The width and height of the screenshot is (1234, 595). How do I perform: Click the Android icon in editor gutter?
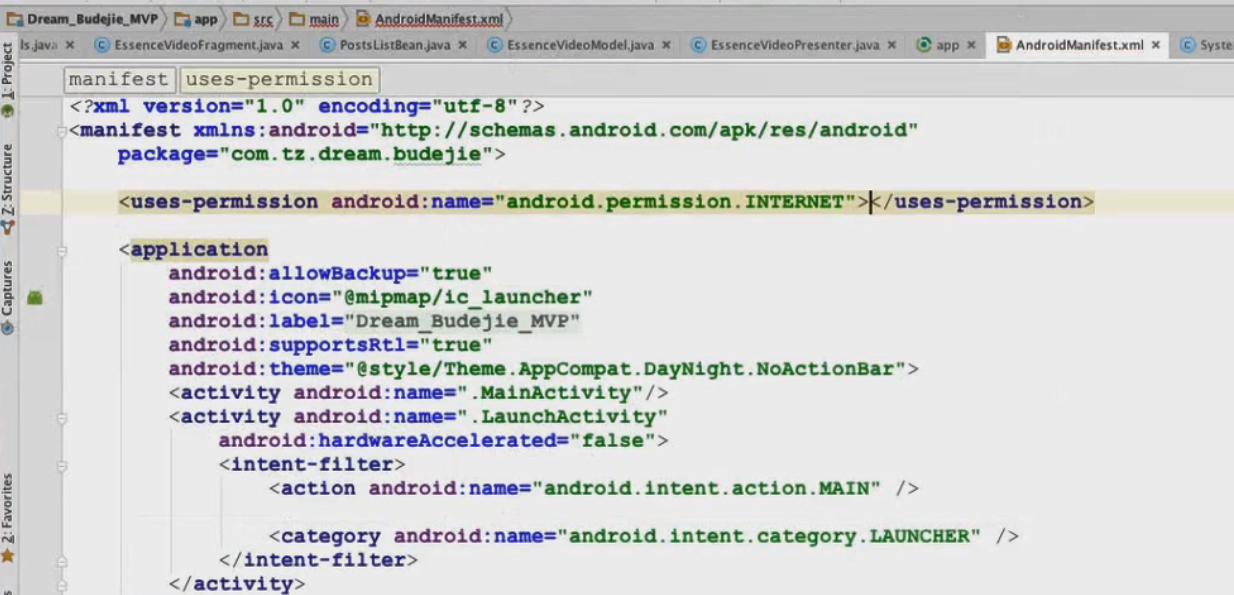[x=35, y=298]
